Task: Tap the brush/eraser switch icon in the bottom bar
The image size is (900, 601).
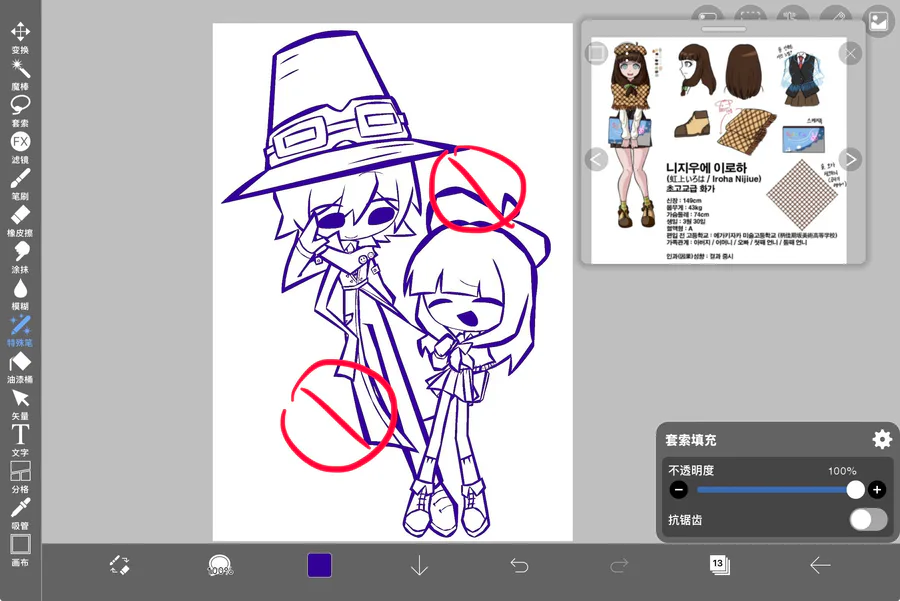Action: point(119,565)
